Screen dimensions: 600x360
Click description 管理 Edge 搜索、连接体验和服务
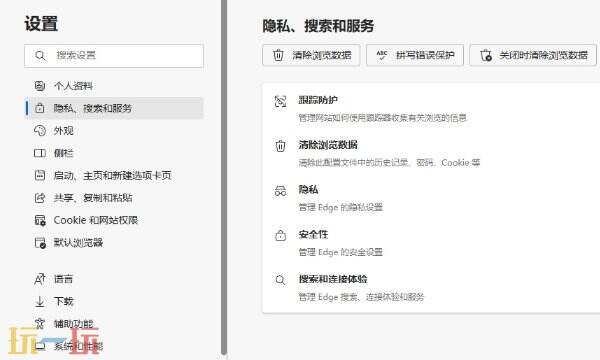(361, 297)
